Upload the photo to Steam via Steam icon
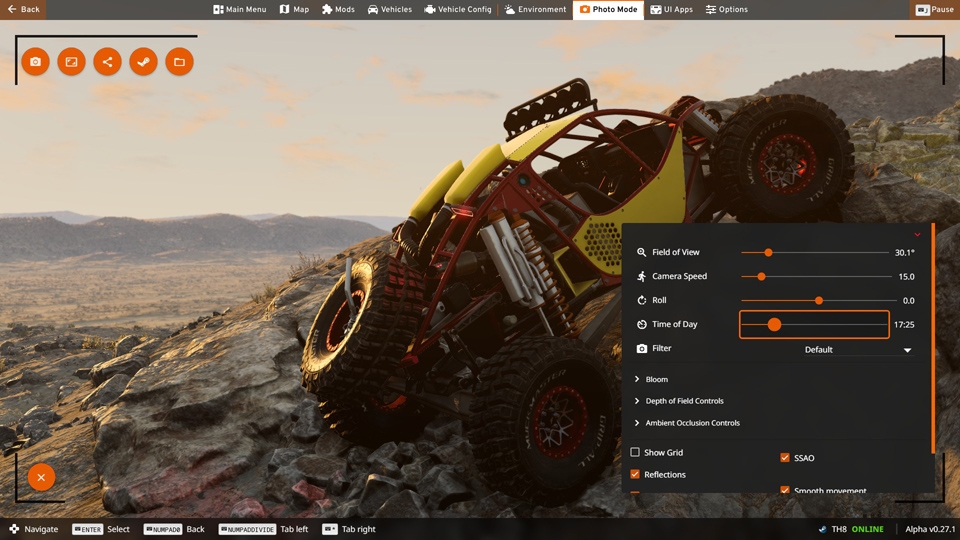Screen dimensions: 960x540 (x=143, y=62)
